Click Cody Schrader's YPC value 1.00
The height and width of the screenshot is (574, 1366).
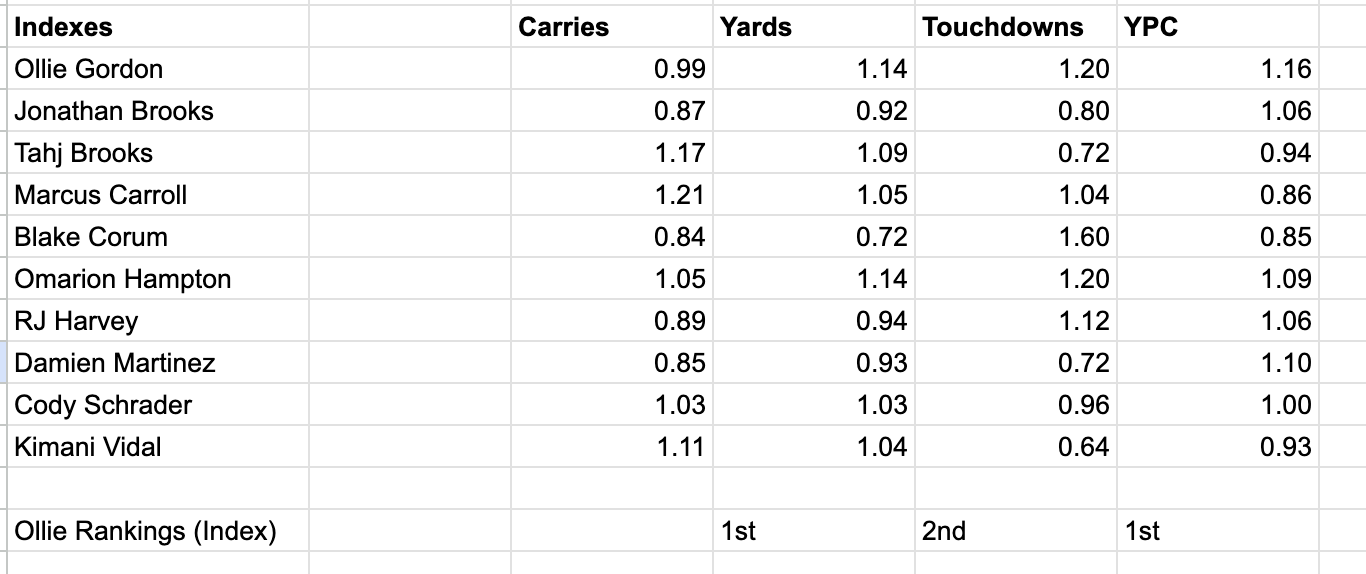(1285, 405)
